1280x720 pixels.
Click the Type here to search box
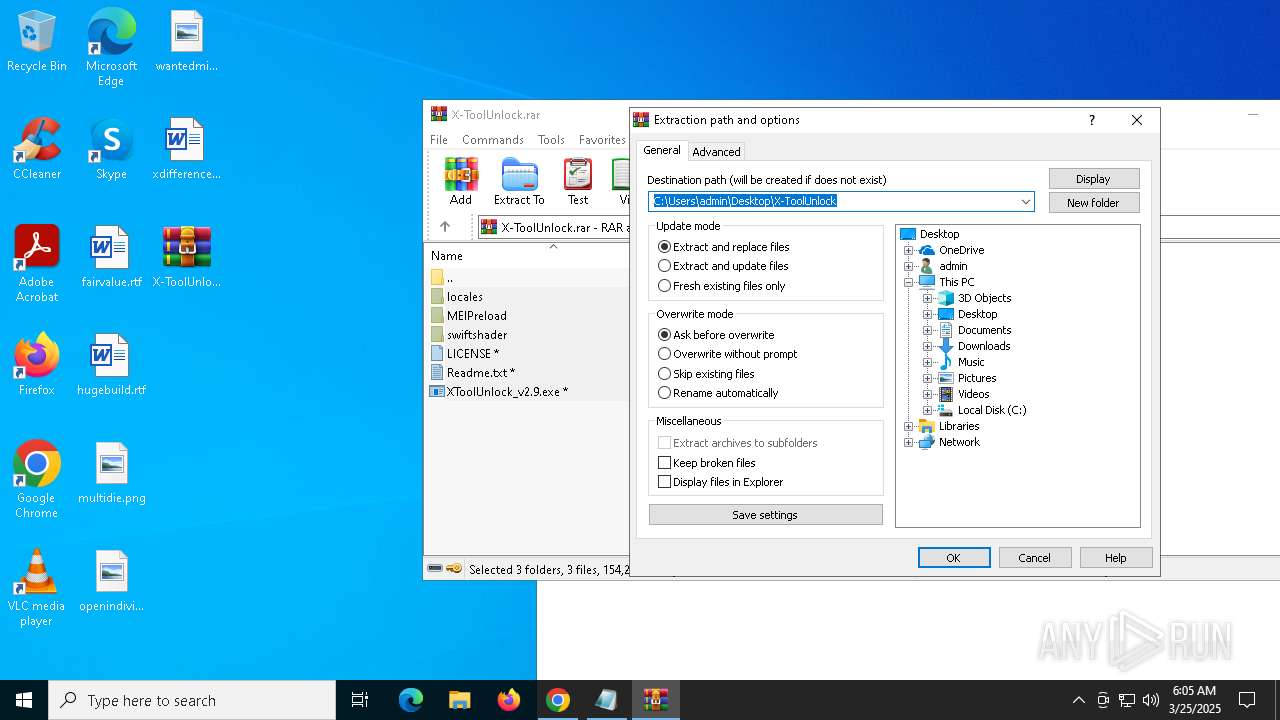click(192, 700)
